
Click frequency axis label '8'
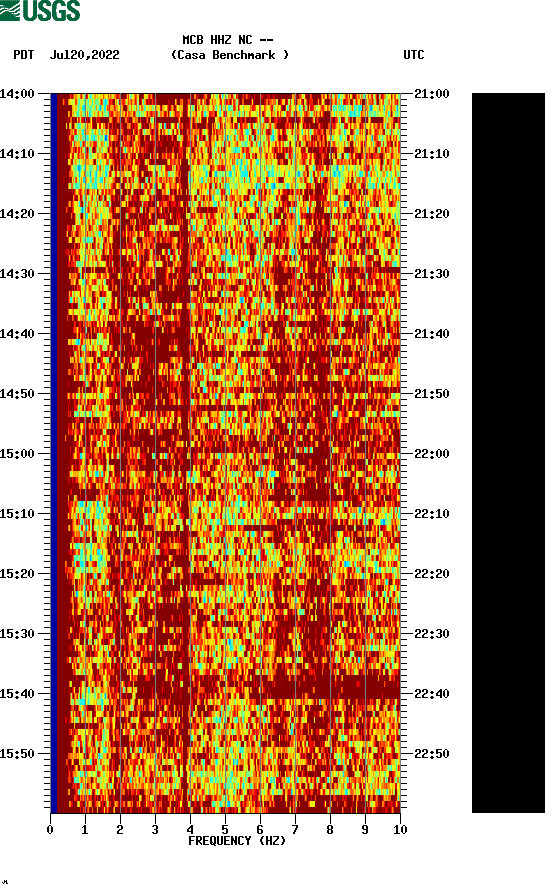330,830
